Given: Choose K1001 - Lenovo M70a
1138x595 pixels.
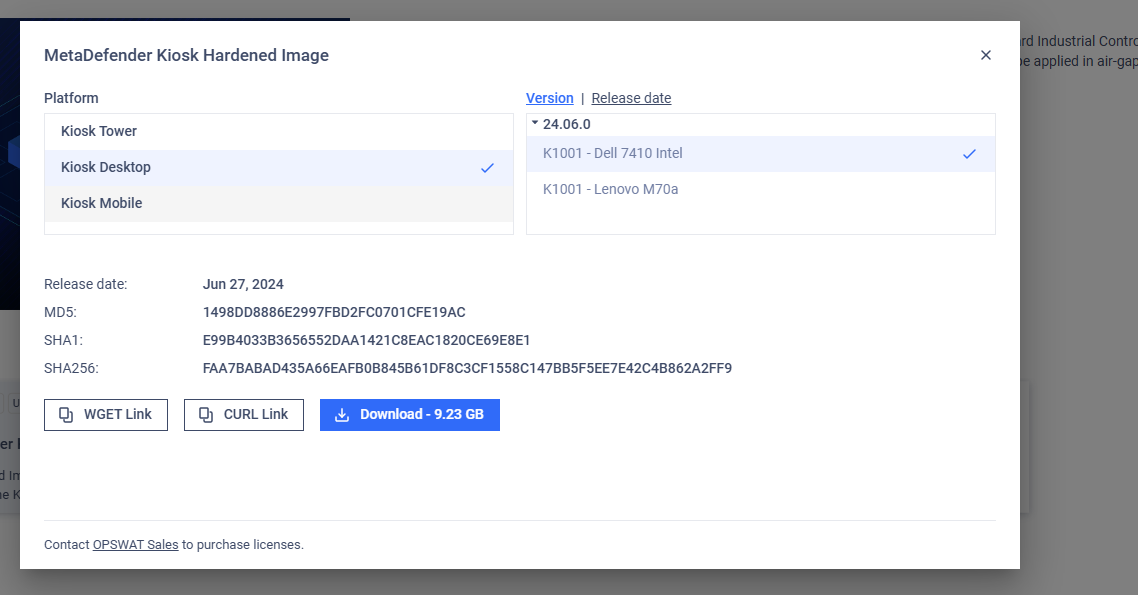Looking at the screenshot, I should click(x=761, y=189).
